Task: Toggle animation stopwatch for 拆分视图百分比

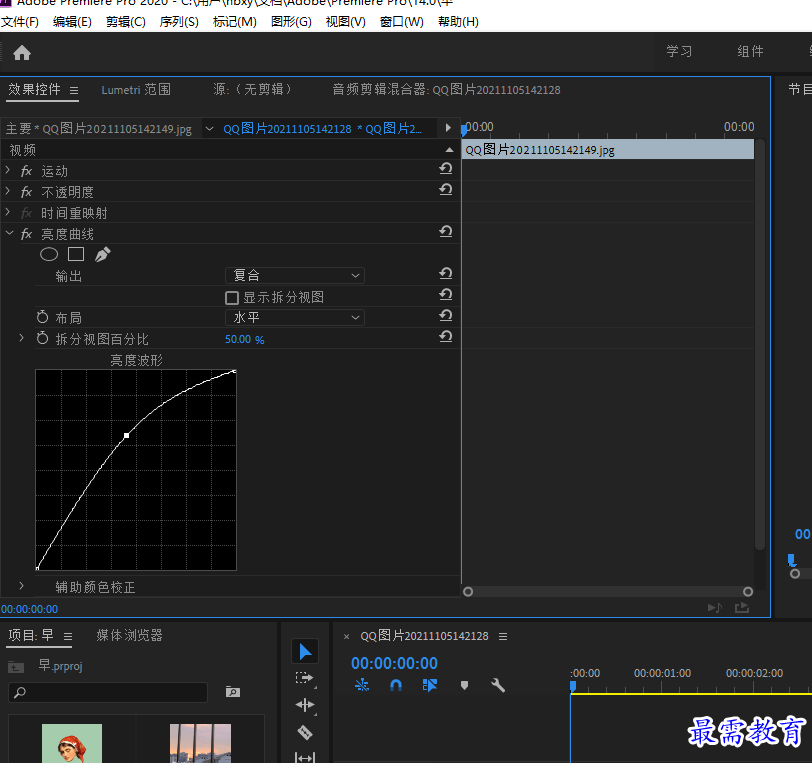Action: click(x=42, y=338)
